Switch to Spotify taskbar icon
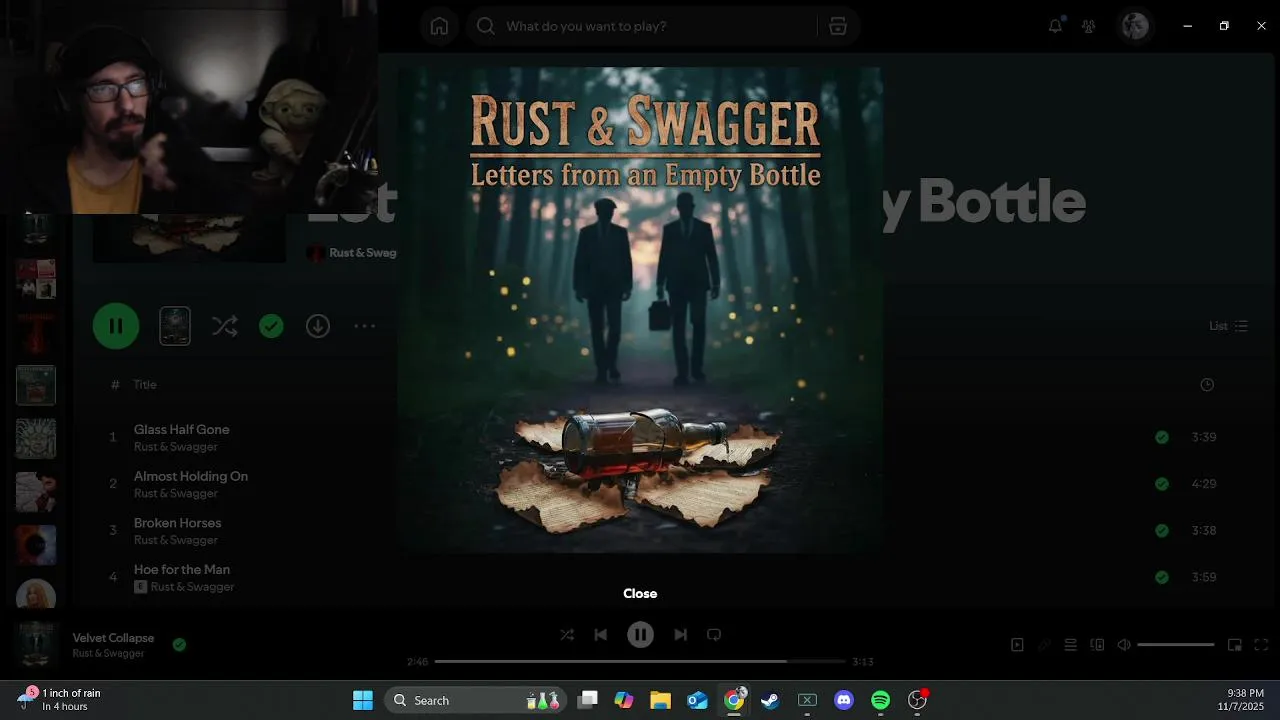This screenshot has width=1280, height=720. coord(880,700)
